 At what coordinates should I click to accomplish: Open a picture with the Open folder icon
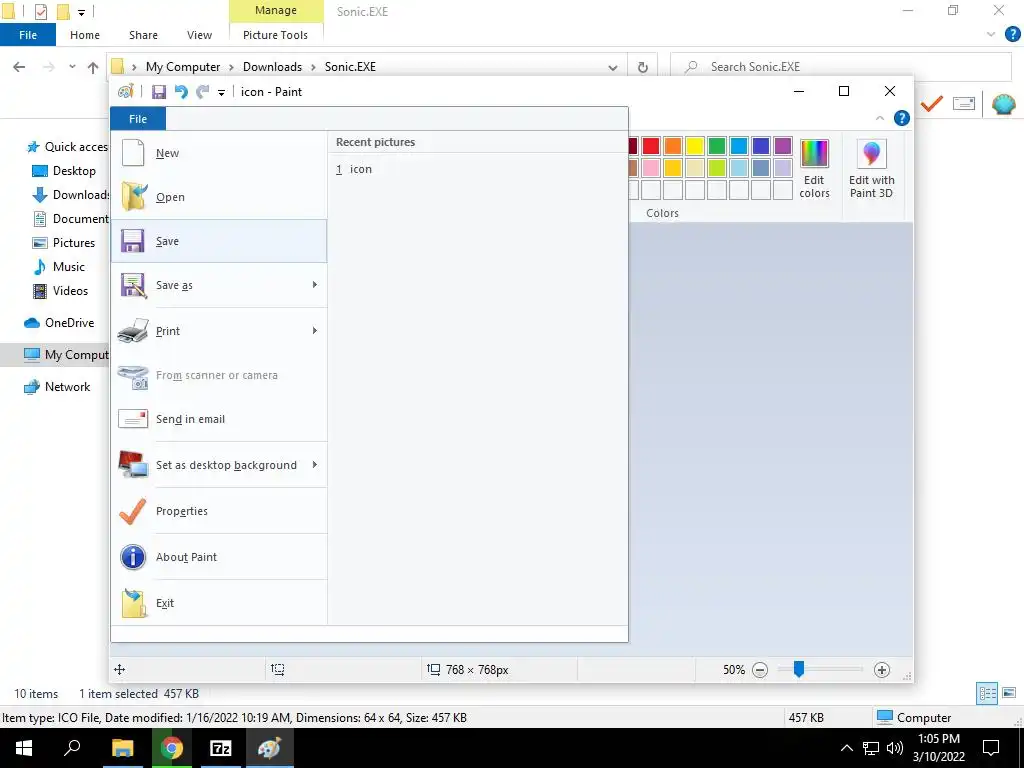tap(134, 197)
